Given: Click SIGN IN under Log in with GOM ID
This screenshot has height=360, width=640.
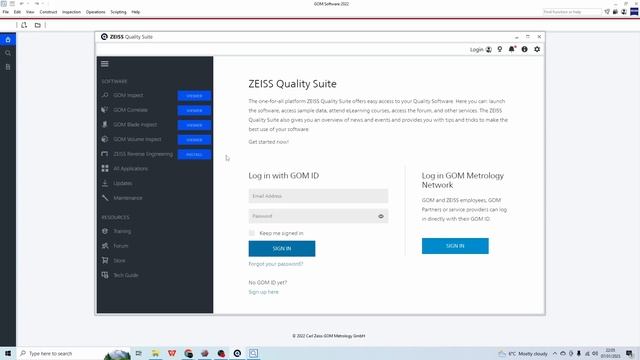Looking at the screenshot, I should click(282, 249).
